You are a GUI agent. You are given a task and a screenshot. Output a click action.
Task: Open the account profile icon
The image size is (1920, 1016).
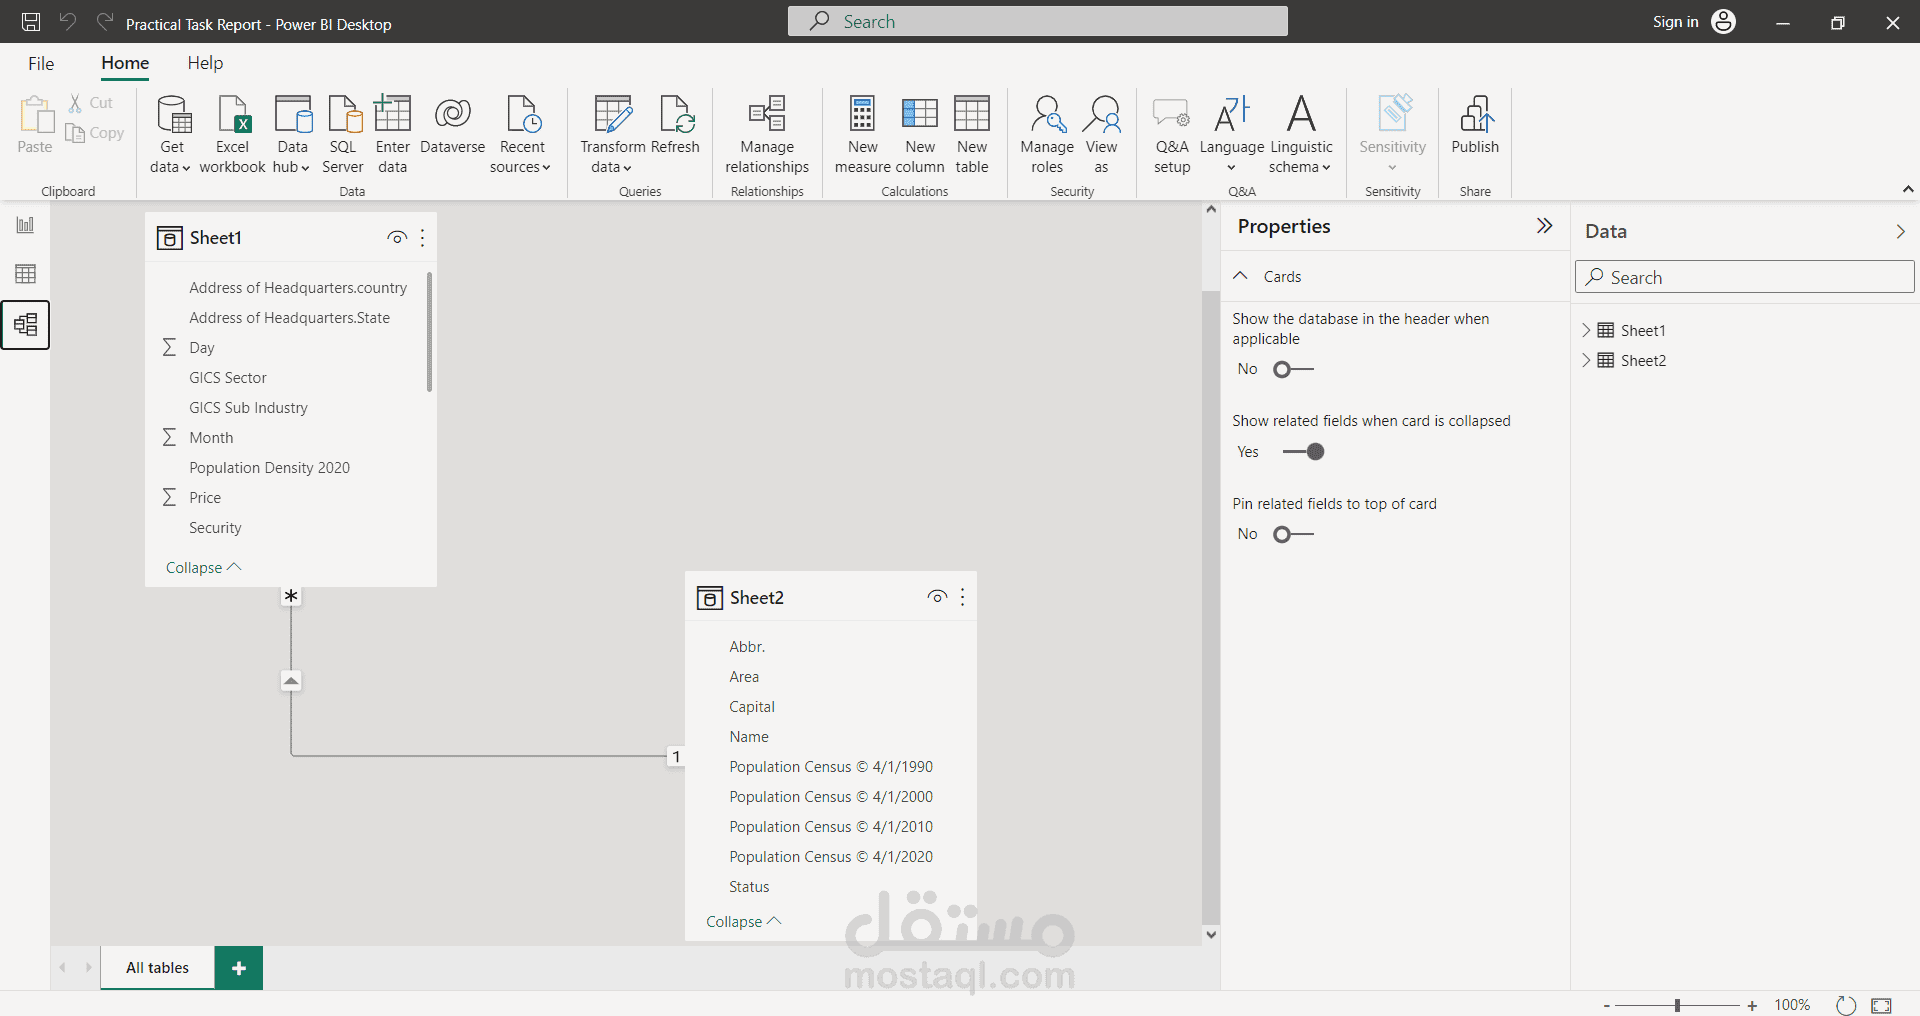click(x=1724, y=22)
